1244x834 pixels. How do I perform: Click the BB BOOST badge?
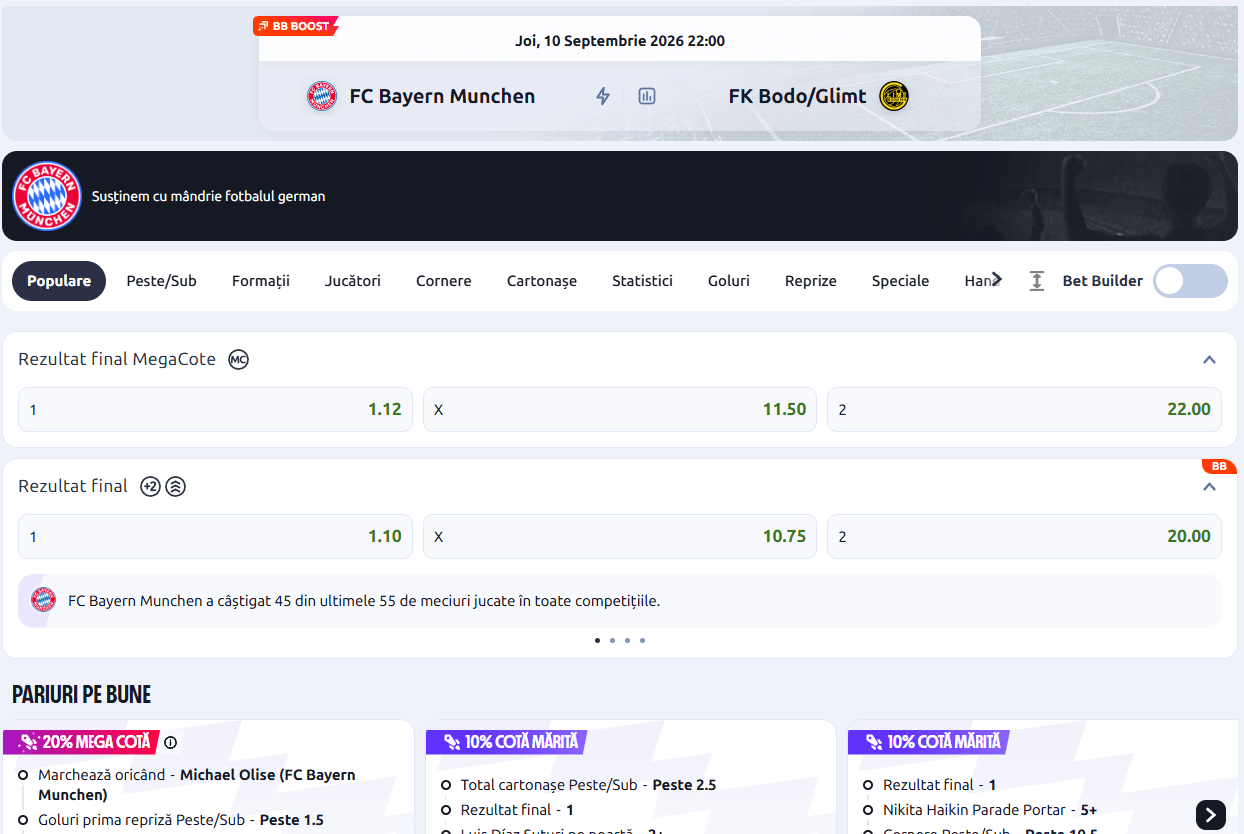click(x=295, y=26)
